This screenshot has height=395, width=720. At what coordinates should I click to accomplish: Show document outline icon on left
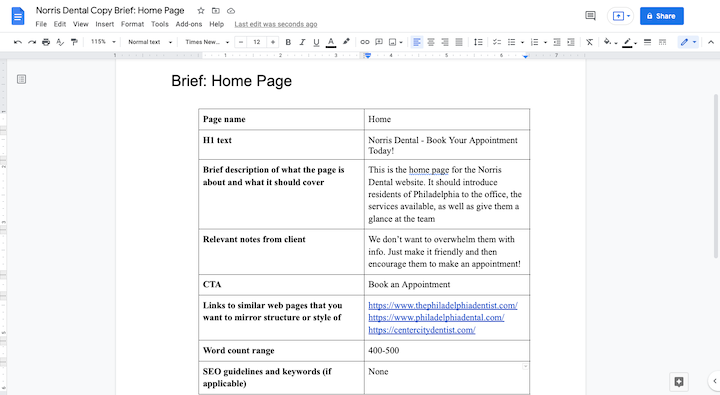[22, 79]
